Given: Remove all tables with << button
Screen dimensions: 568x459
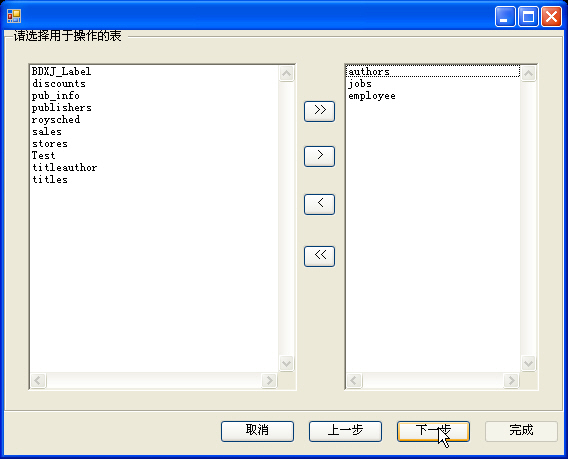Looking at the screenshot, I should coord(319,256).
